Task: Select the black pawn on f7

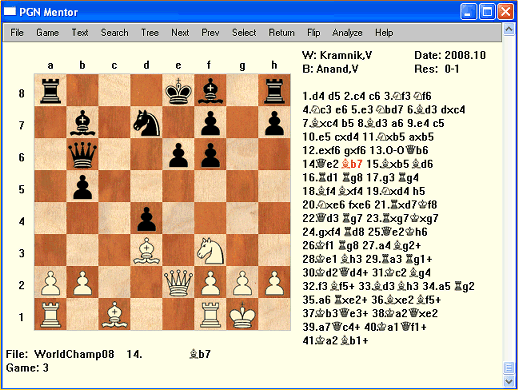Action: [x=210, y=122]
